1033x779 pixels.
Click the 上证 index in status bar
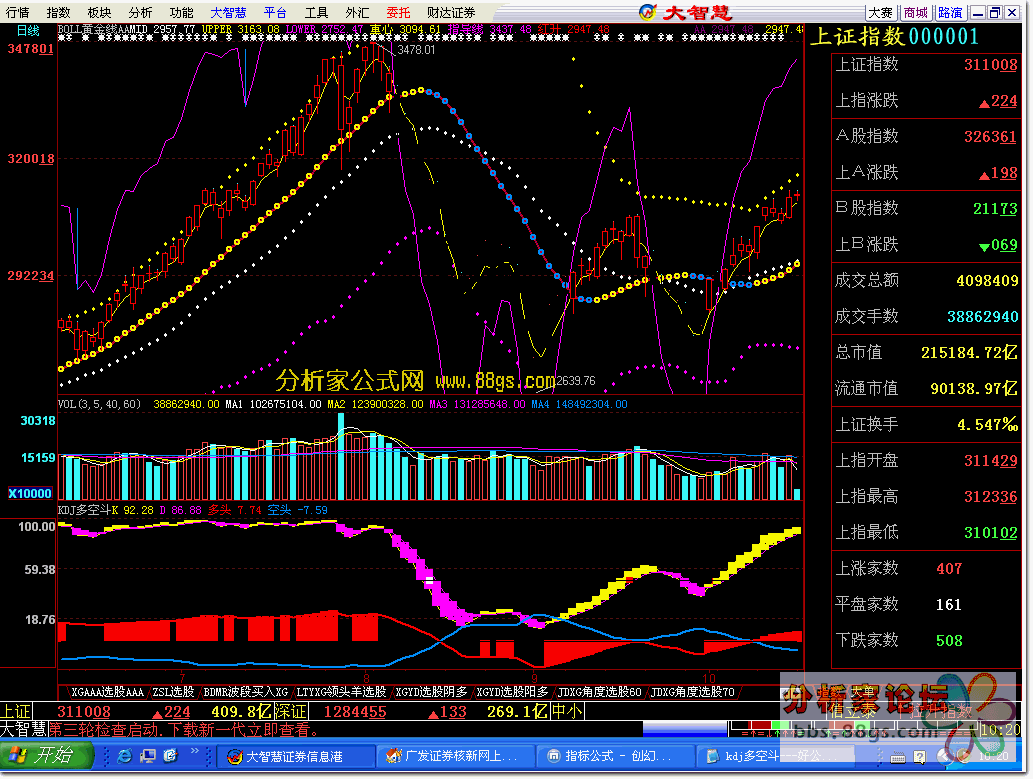click(16, 712)
